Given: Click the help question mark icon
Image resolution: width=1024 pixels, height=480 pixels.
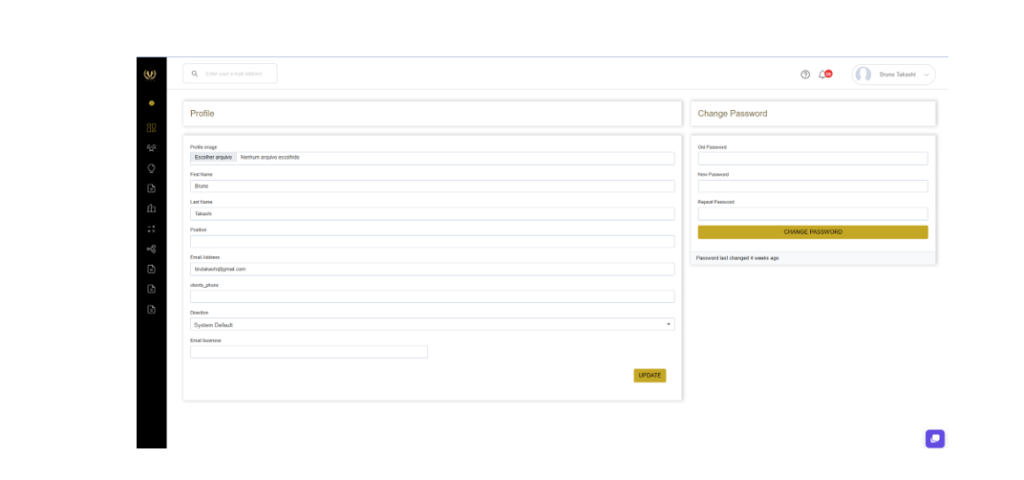Looking at the screenshot, I should point(805,75).
